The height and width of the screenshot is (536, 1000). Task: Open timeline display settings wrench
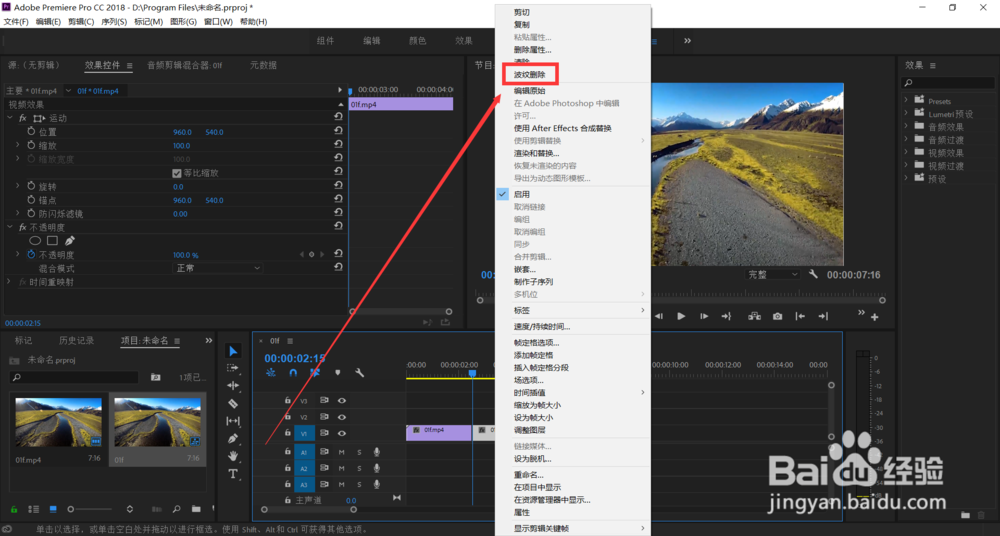point(360,373)
